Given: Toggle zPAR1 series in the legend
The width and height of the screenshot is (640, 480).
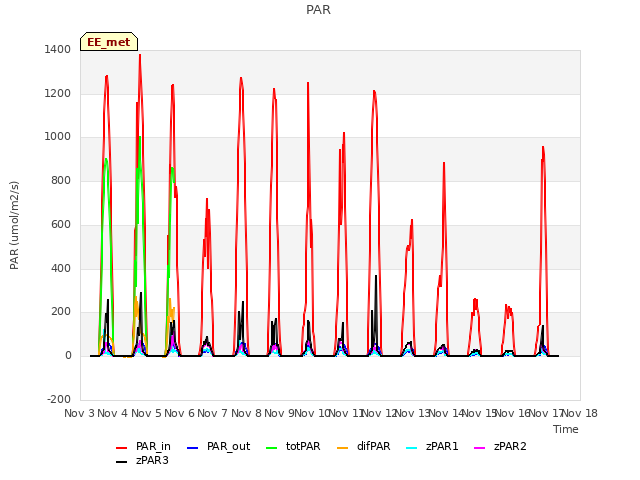Looking at the screenshot, I should 432,447.
